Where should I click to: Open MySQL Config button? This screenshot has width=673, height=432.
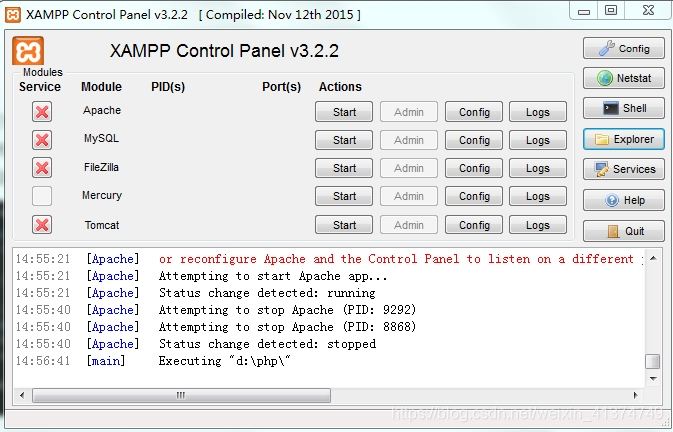[x=474, y=140]
